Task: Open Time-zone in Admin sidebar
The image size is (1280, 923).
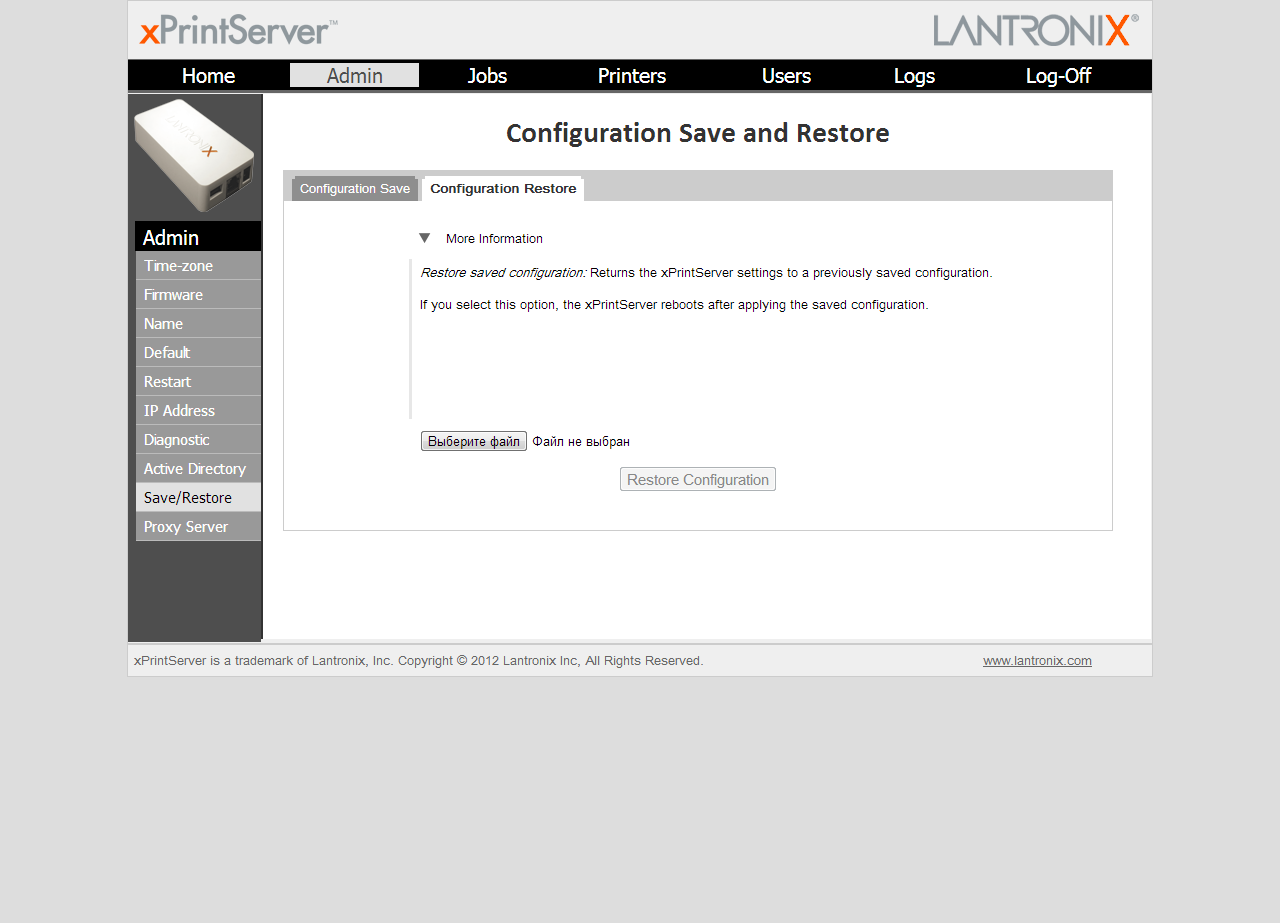Action: click(198, 266)
